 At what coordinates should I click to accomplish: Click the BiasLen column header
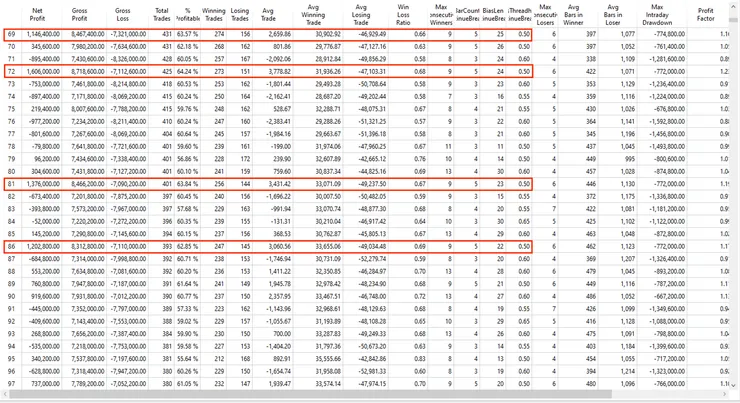pyautogui.click(x=494, y=15)
